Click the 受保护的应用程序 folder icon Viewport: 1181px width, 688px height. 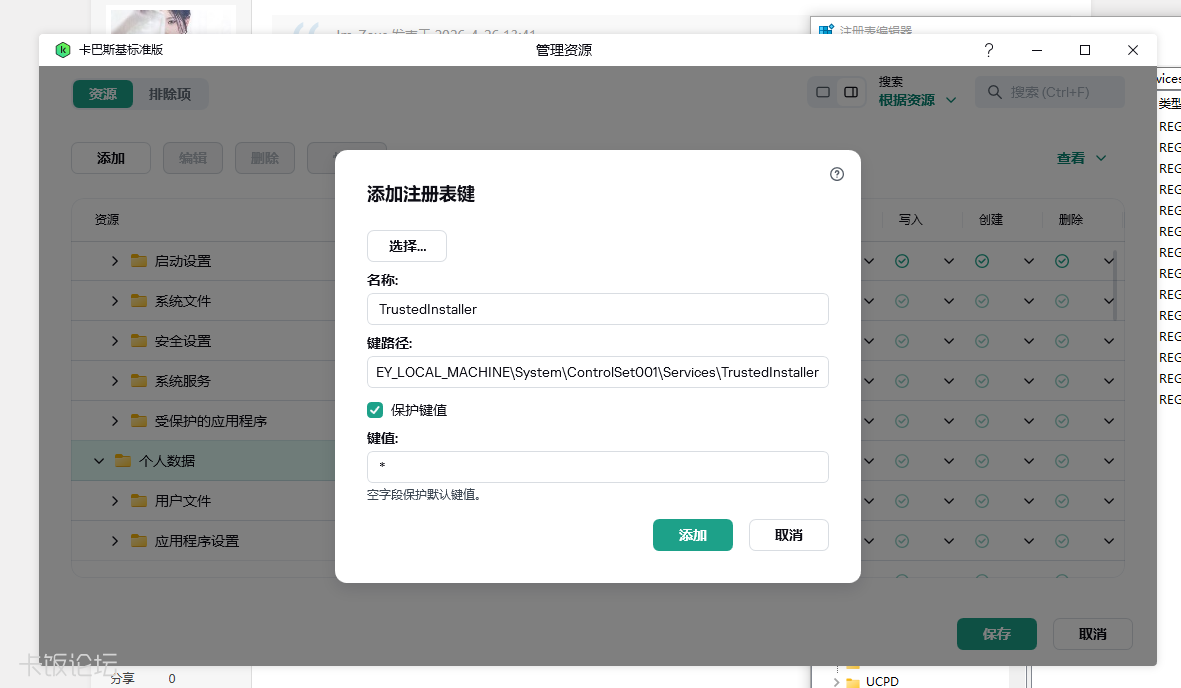point(139,420)
